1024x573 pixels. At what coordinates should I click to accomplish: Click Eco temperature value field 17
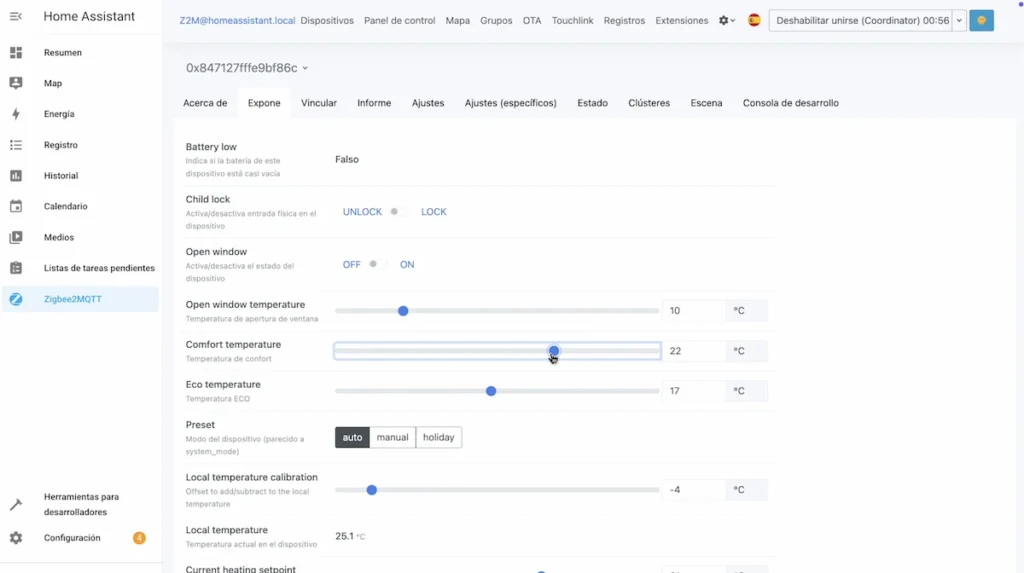[693, 391]
